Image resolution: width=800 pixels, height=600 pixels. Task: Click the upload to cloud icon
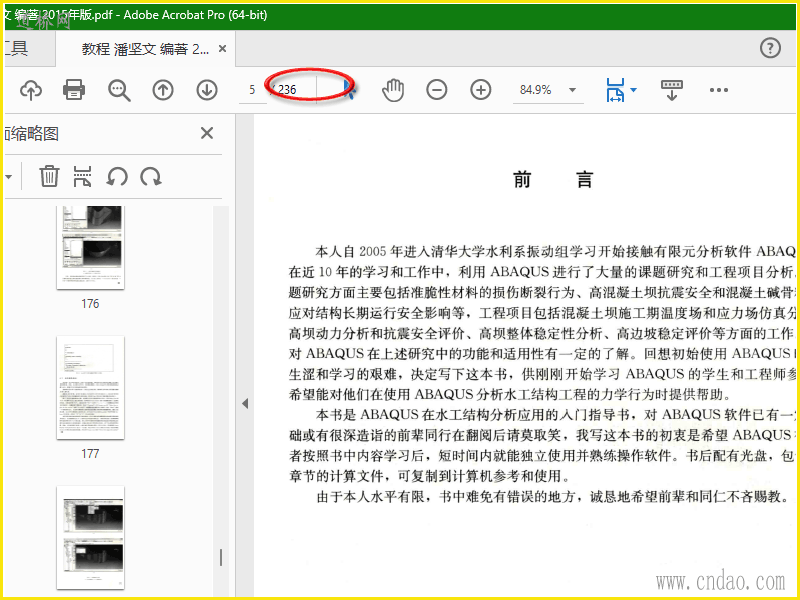coord(31,90)
